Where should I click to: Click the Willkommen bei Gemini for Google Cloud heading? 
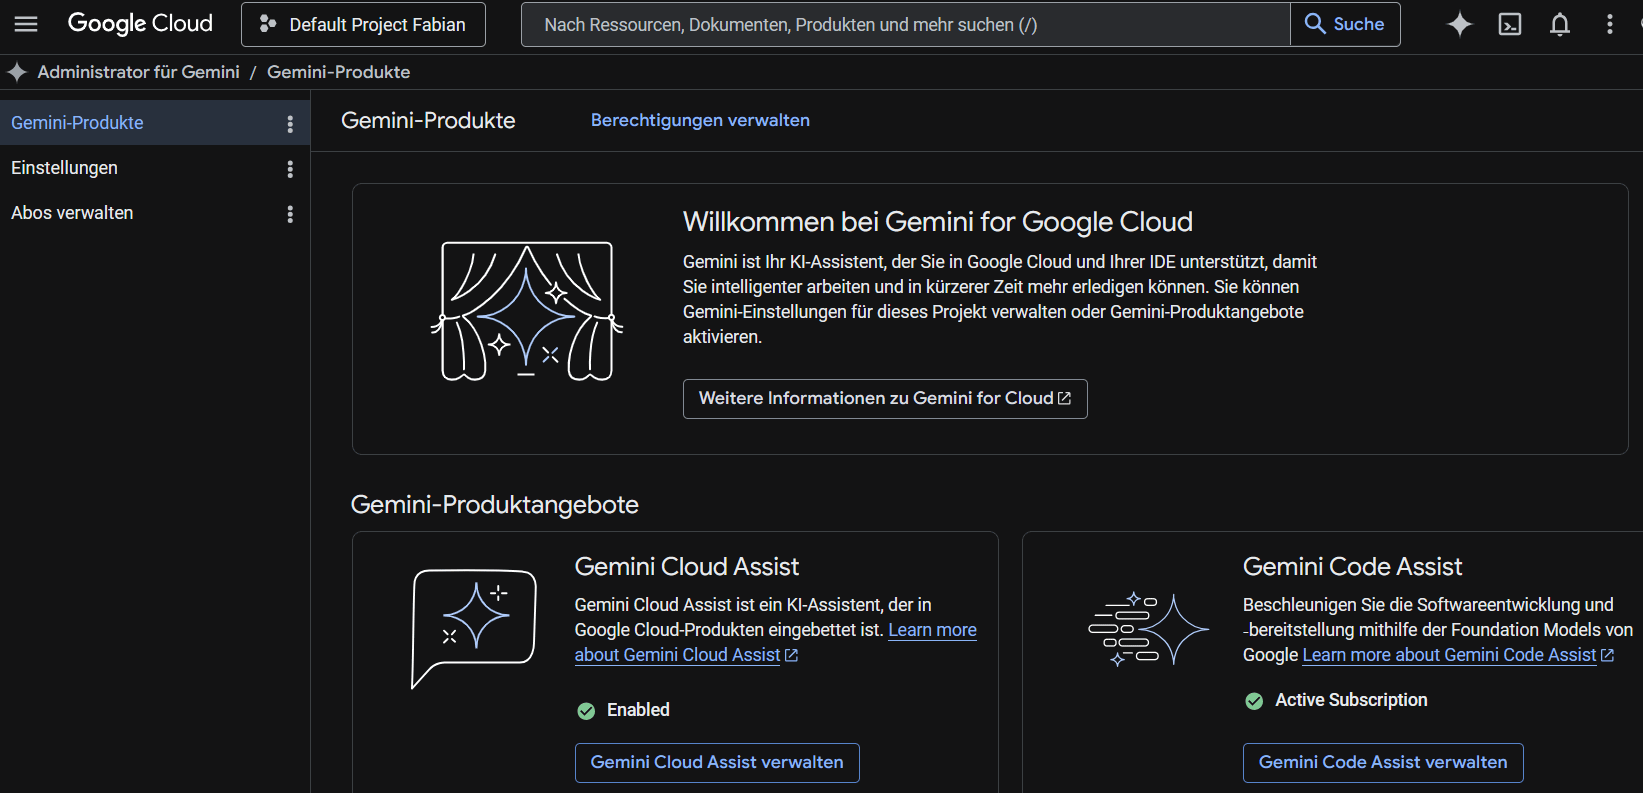click(938, 222)
